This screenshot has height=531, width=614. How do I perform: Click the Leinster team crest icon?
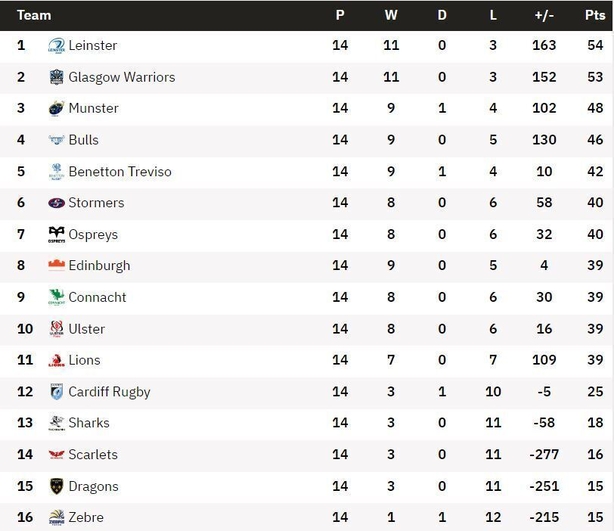(56, 45)
